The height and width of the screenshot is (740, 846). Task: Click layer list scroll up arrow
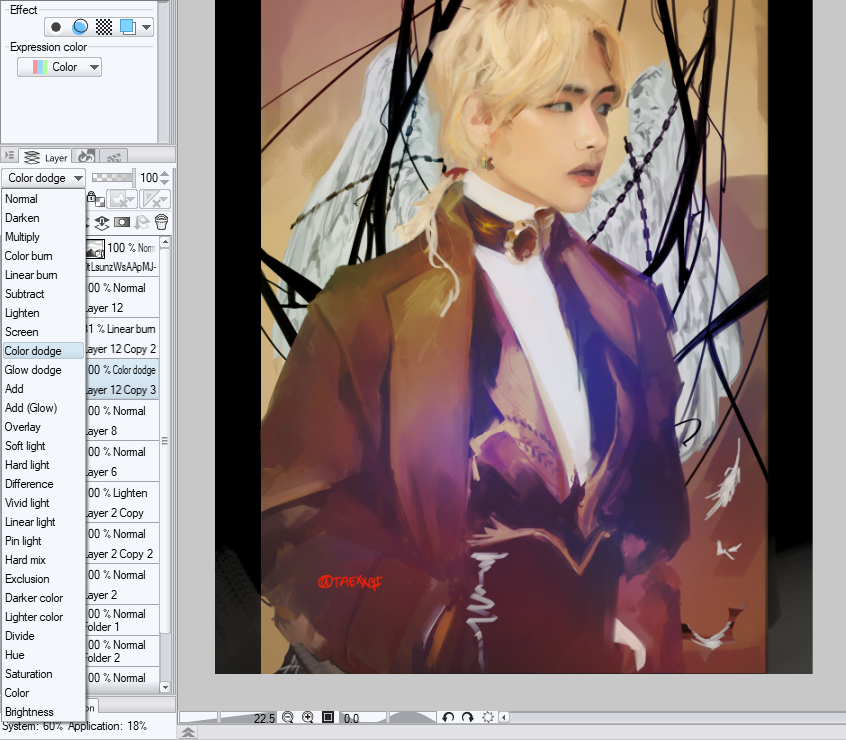(166, 242)
